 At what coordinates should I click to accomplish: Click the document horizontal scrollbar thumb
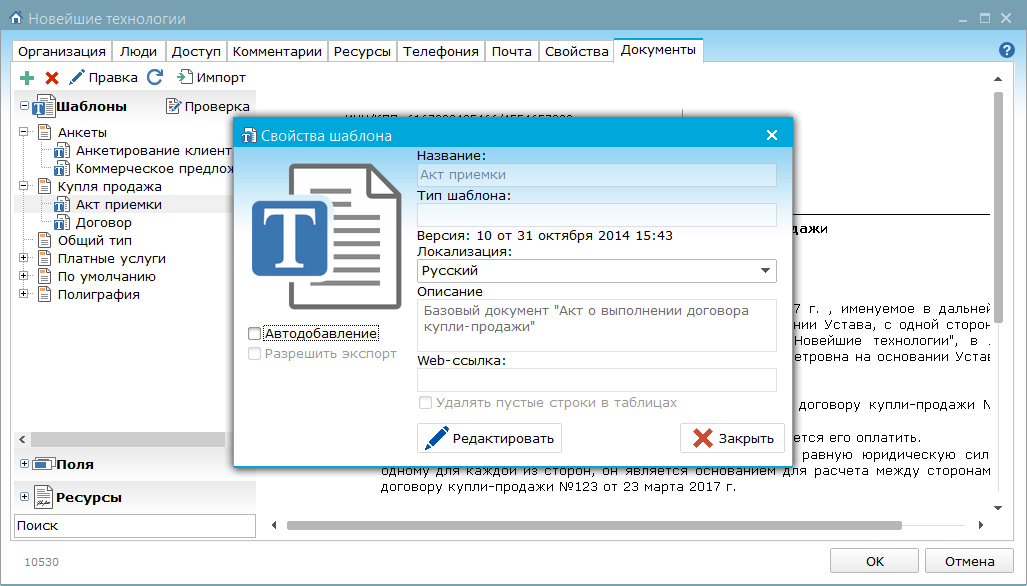tap(594, 525)
